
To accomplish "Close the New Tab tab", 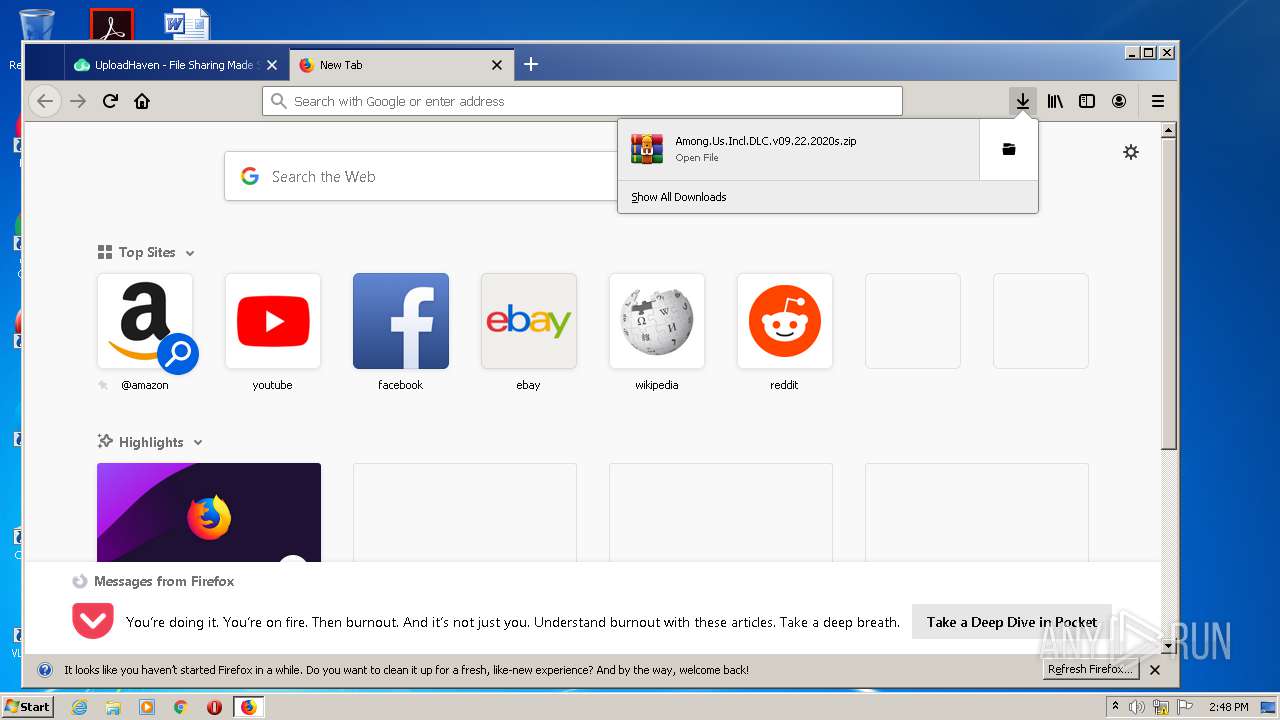I will (x=497, y=65).
